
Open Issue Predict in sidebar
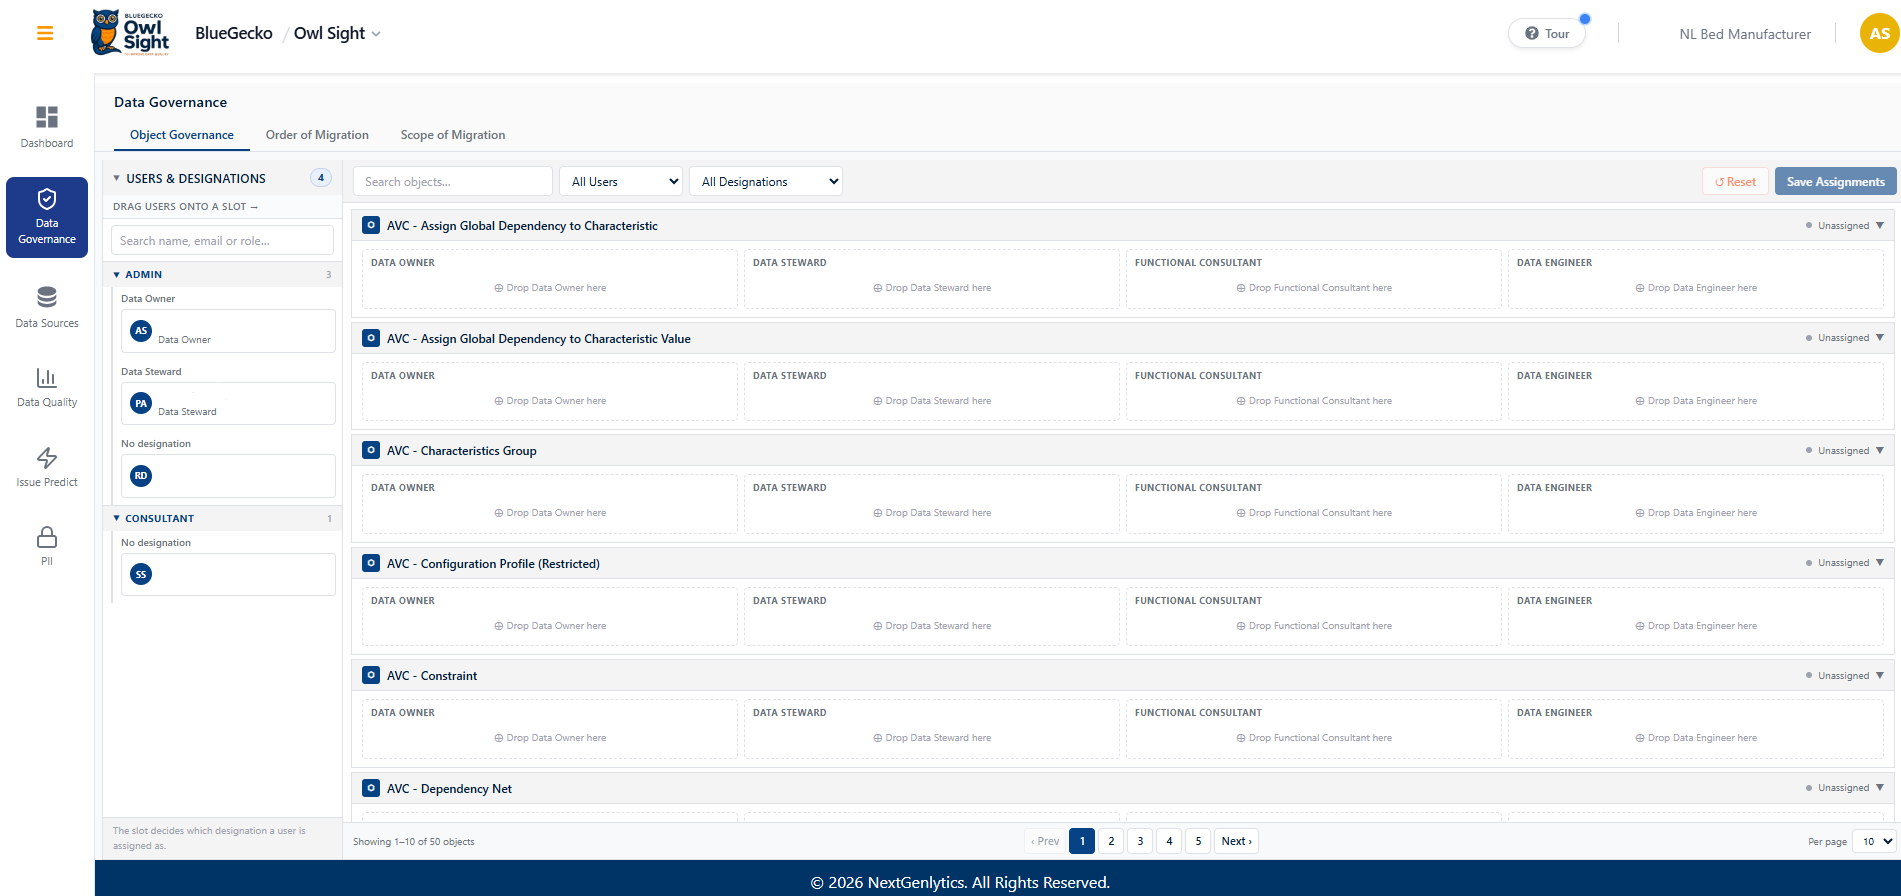point(47,467)
